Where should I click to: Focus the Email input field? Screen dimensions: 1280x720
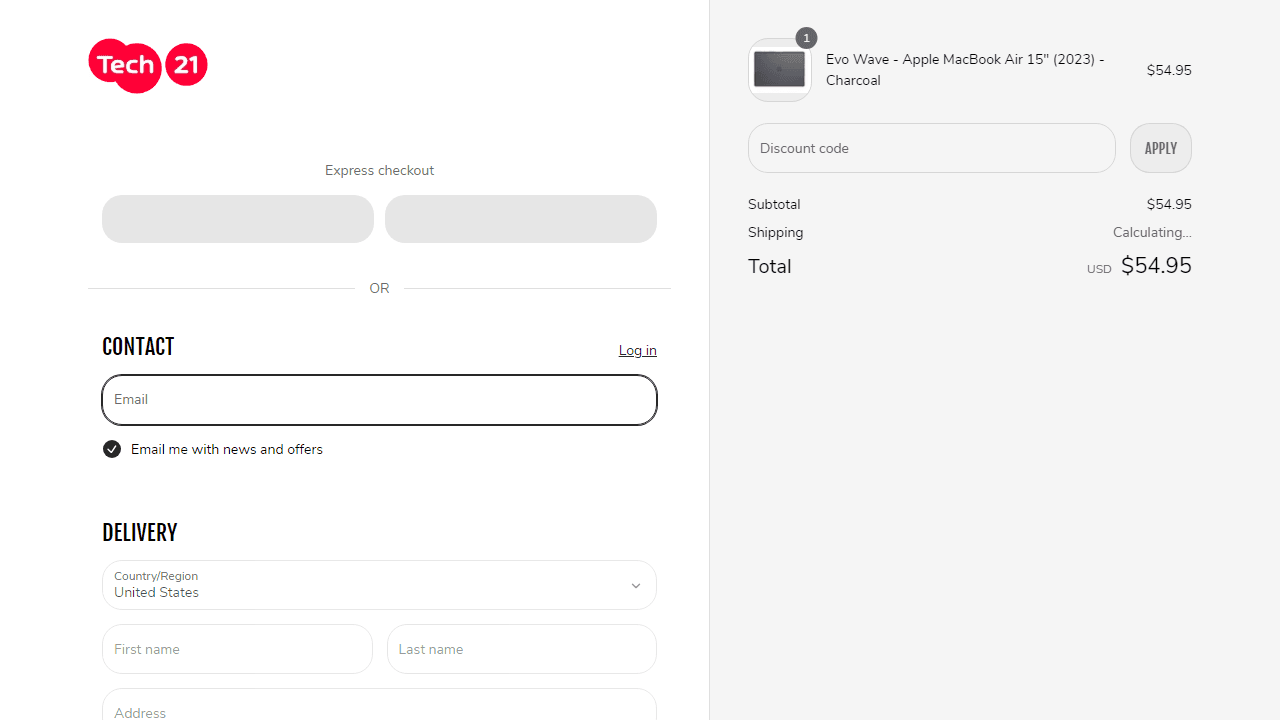(x=379, y=400)
